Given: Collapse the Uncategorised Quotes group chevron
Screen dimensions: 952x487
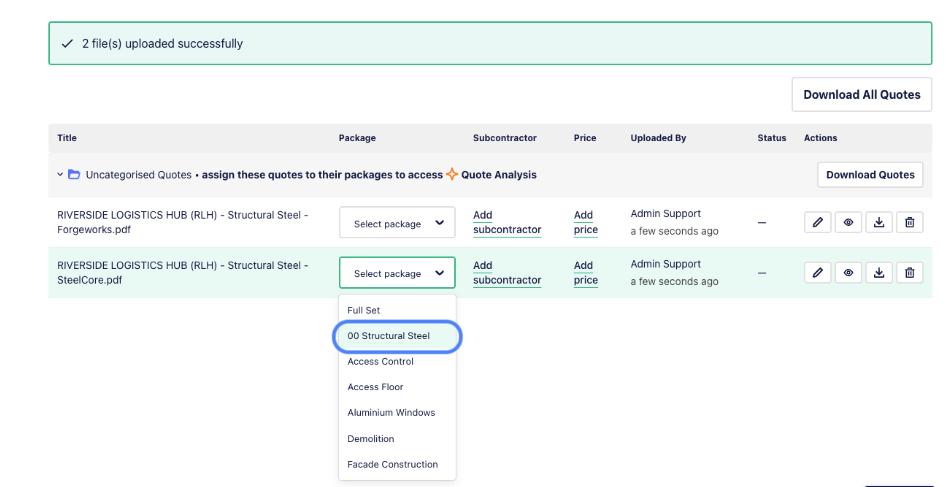Looking at the screenshot, I should [60, 175].
